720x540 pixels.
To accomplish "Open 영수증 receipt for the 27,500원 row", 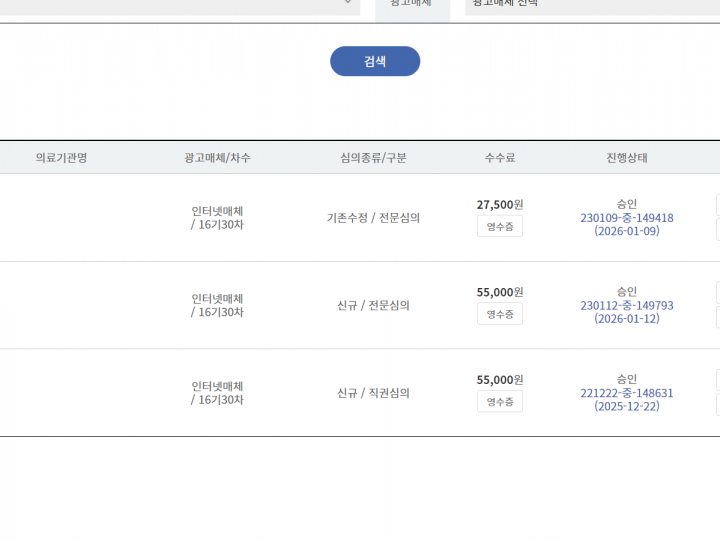I will [499, 226].
